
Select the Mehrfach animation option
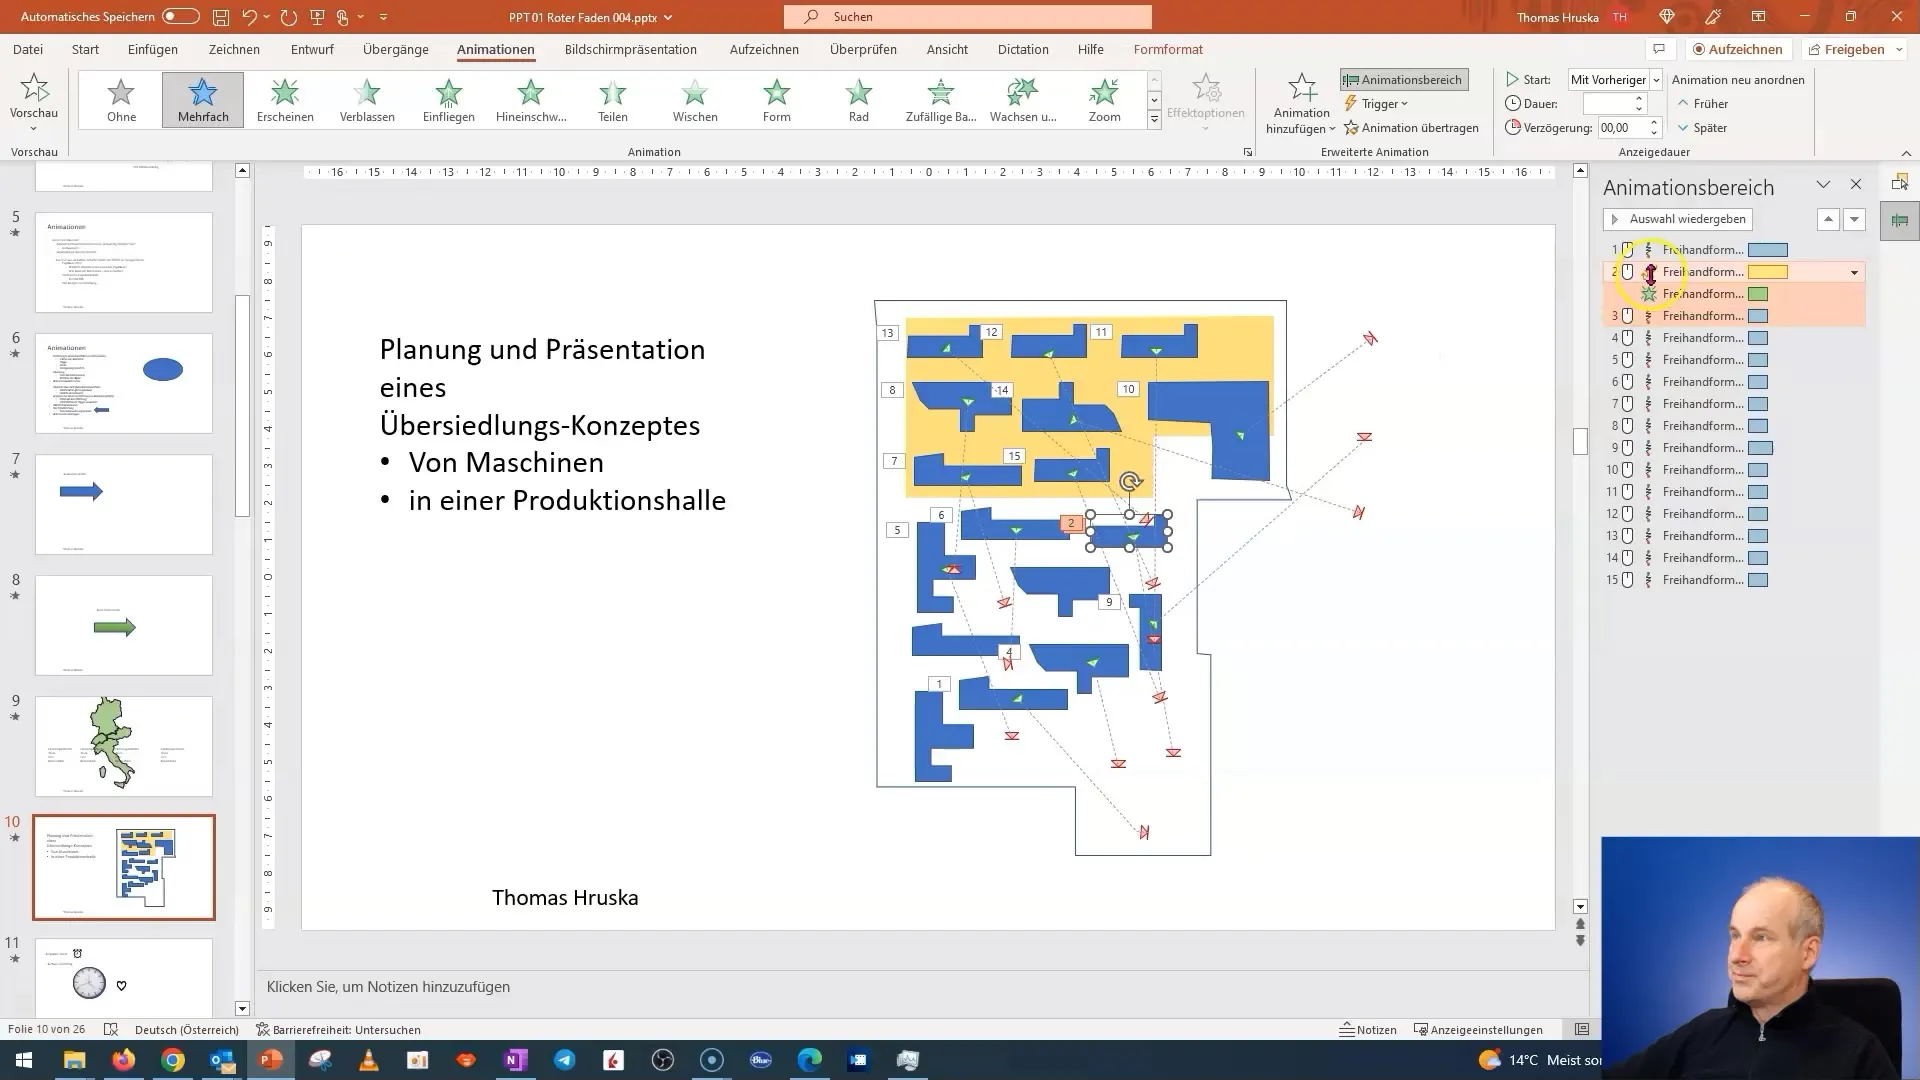(x=203, y=100)
